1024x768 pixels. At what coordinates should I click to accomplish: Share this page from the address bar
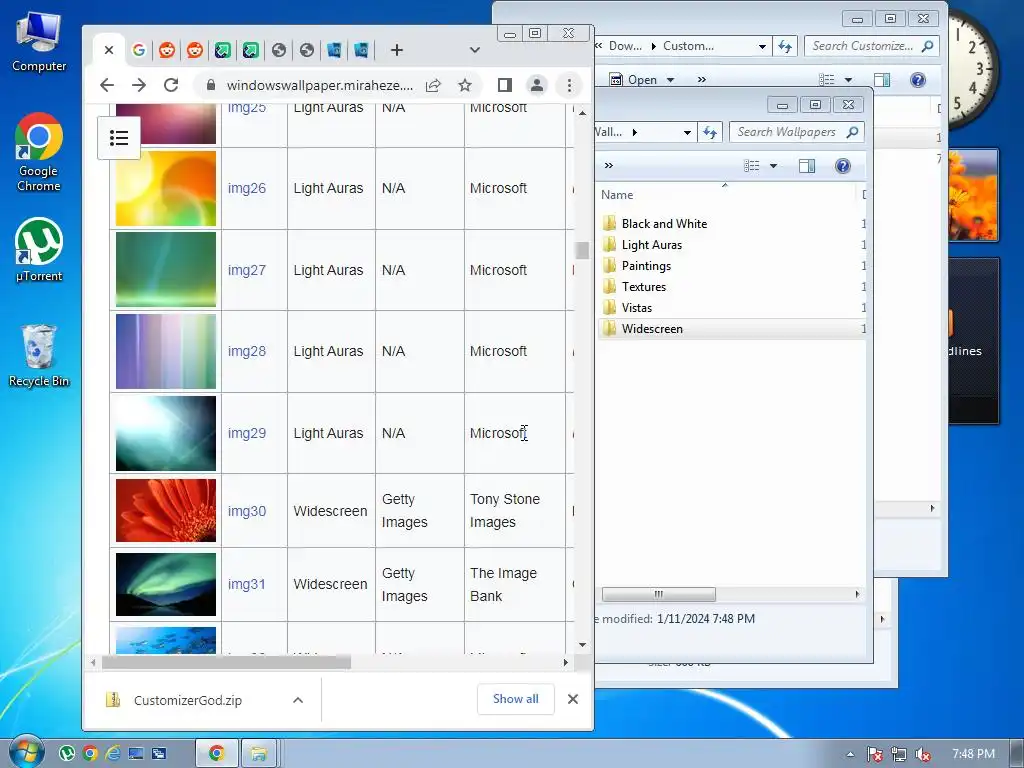[x=433, y=85]
